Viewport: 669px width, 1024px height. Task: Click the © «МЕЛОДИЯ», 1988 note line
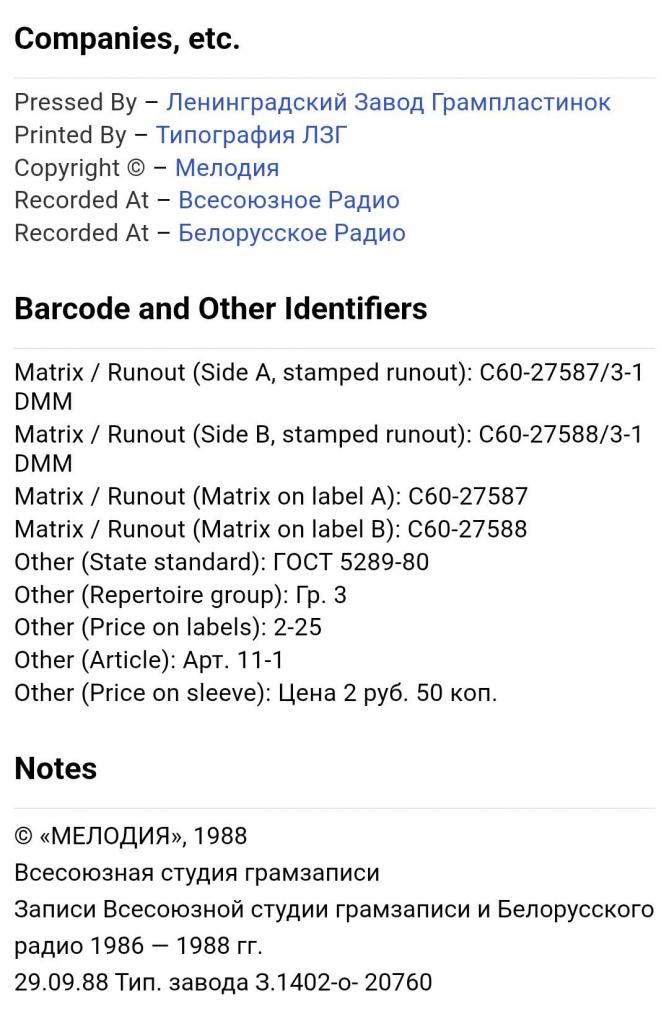click(x=131, y=835)
